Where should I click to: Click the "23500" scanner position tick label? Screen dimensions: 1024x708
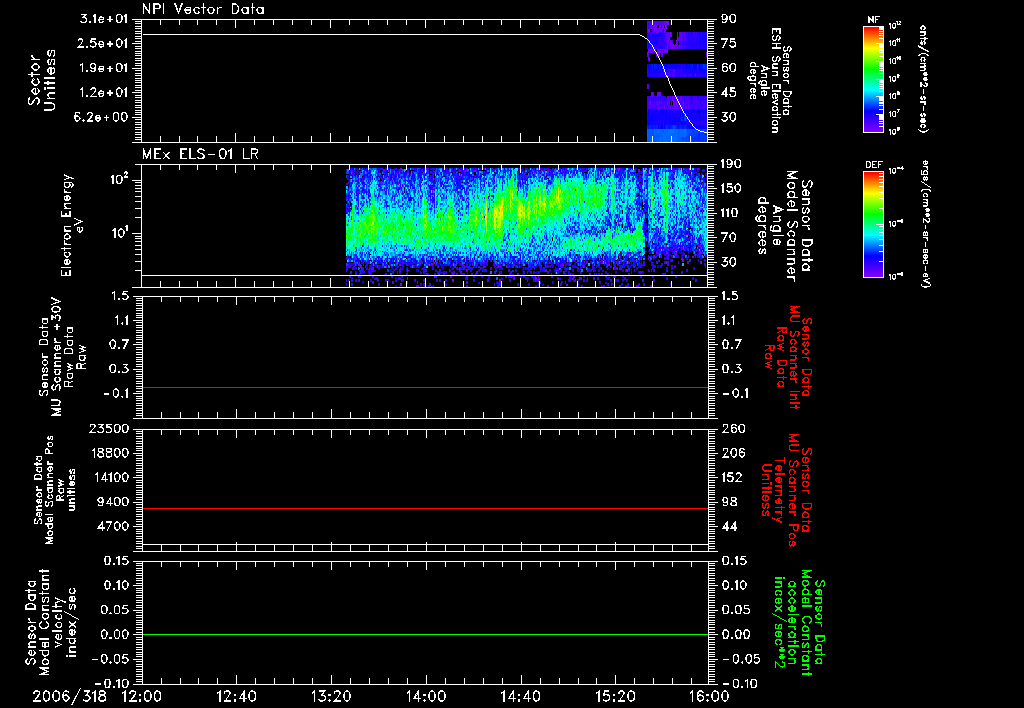pyautogui.click(x=110, y=428)
